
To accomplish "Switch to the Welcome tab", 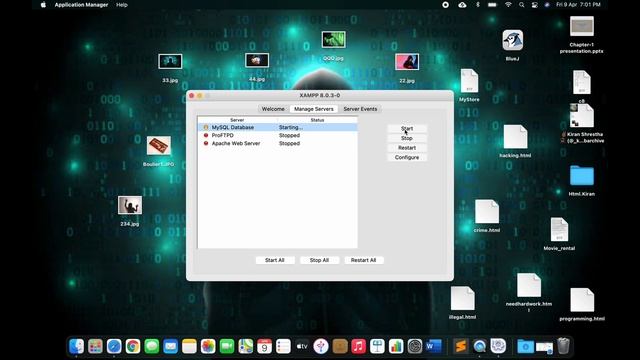I will coord(273,109).
